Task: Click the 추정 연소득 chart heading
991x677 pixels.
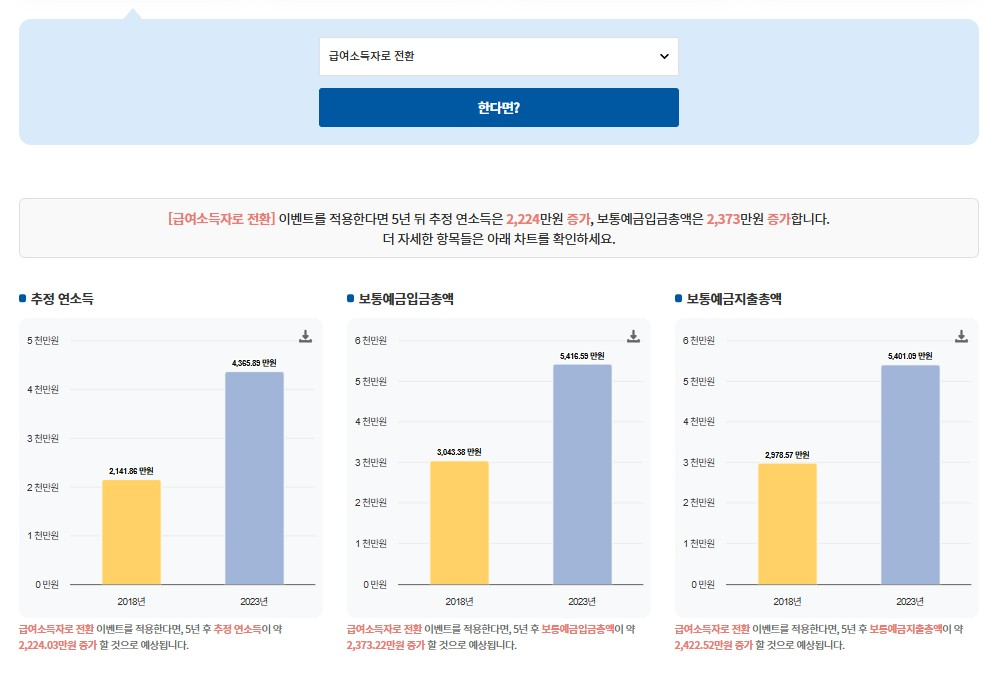Action: coord(62,298)
